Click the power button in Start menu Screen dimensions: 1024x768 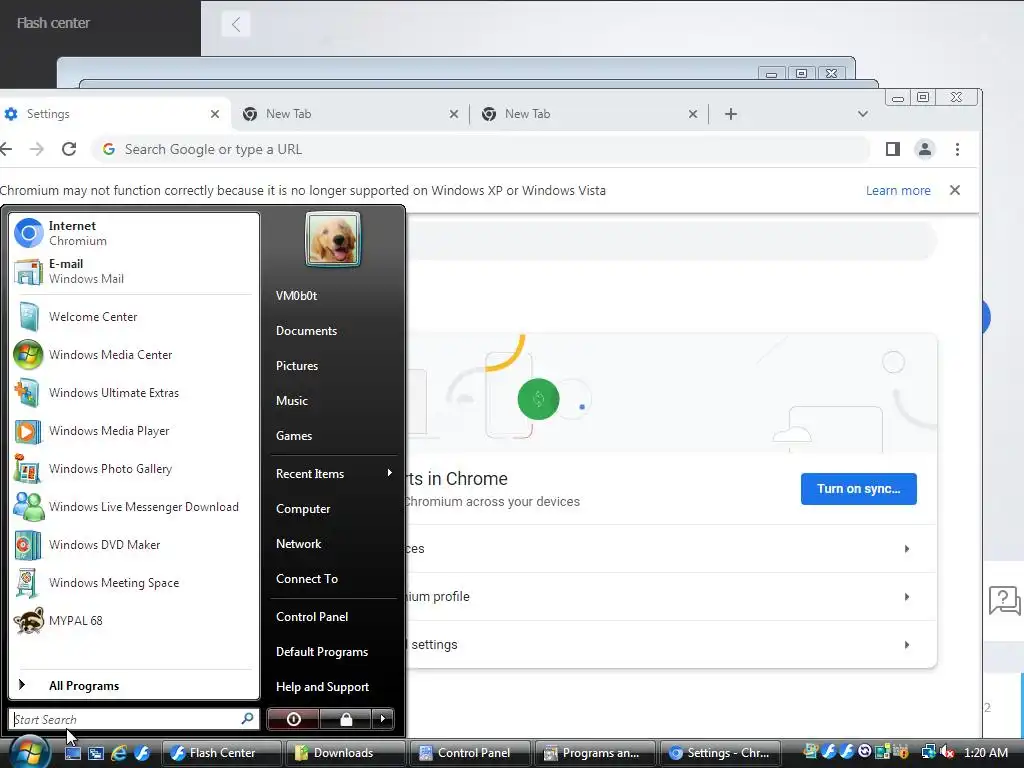[293, 719]
